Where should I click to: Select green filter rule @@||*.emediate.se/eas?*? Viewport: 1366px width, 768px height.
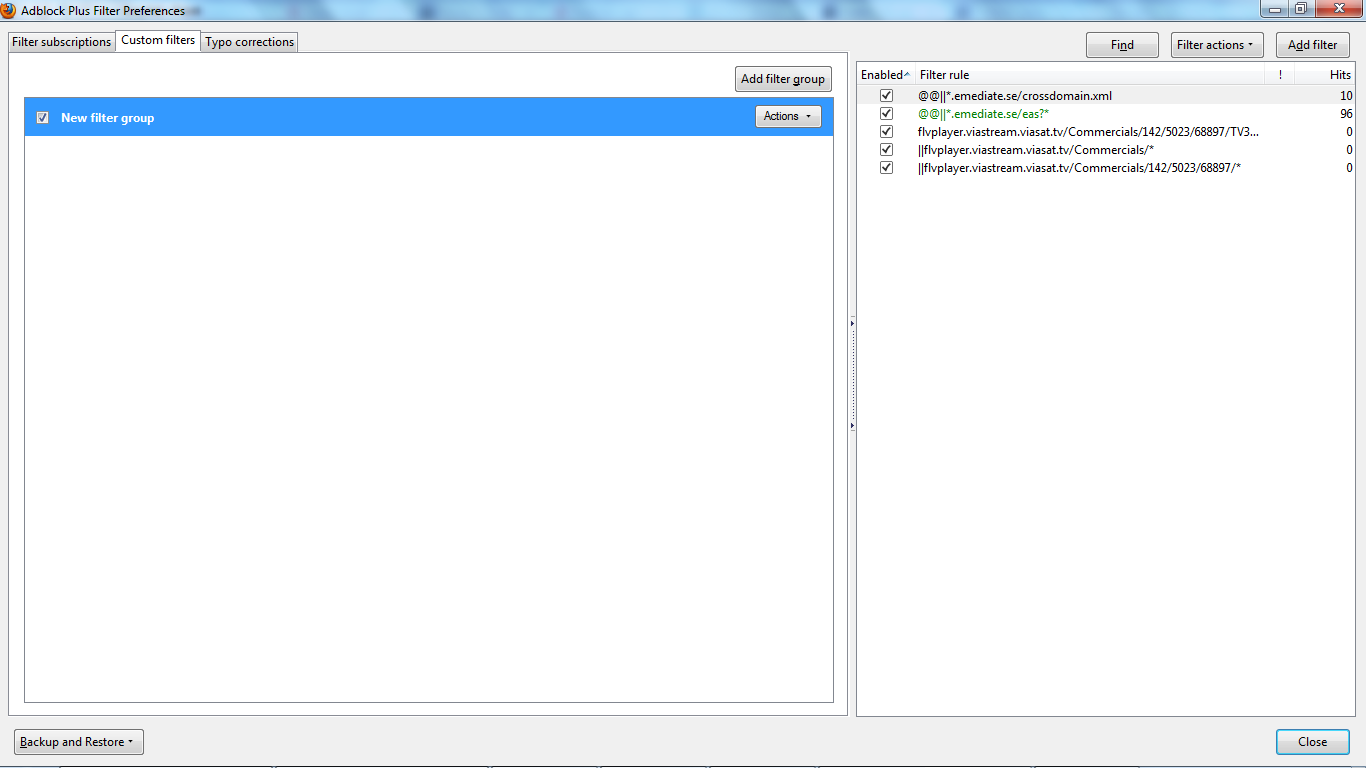[x=984, y=114]
